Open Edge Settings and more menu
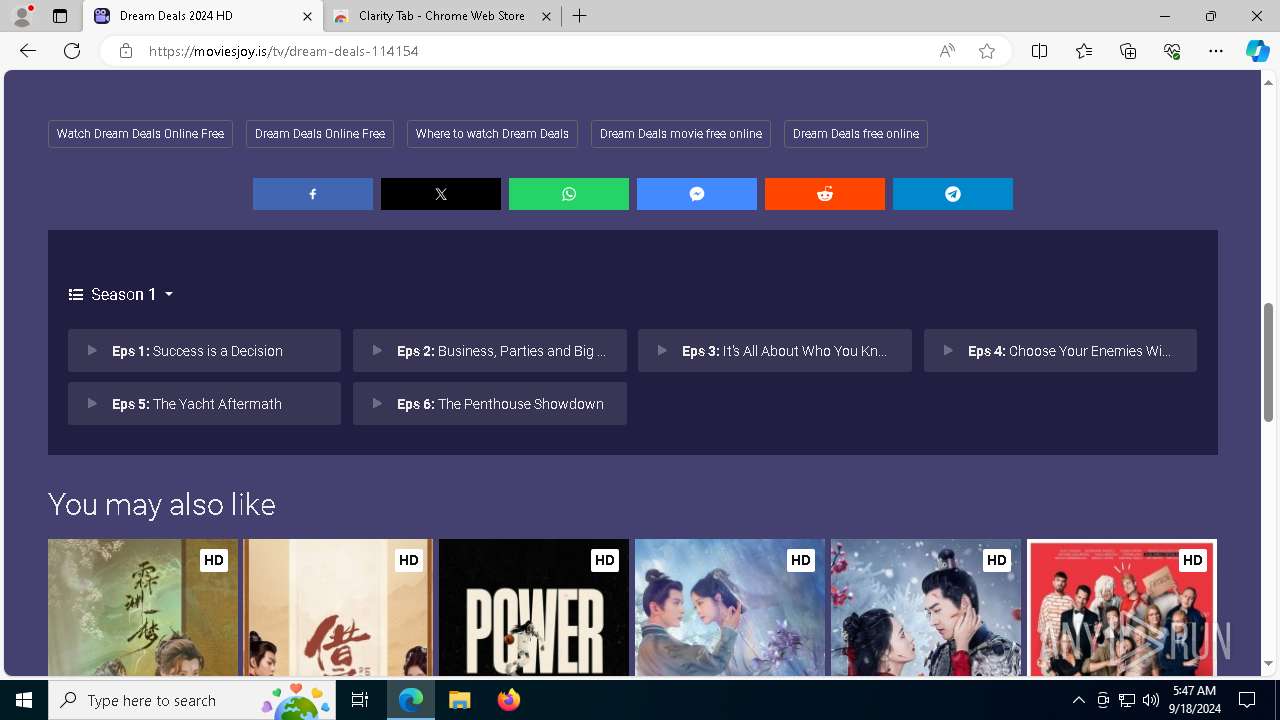 [1216, 51]
